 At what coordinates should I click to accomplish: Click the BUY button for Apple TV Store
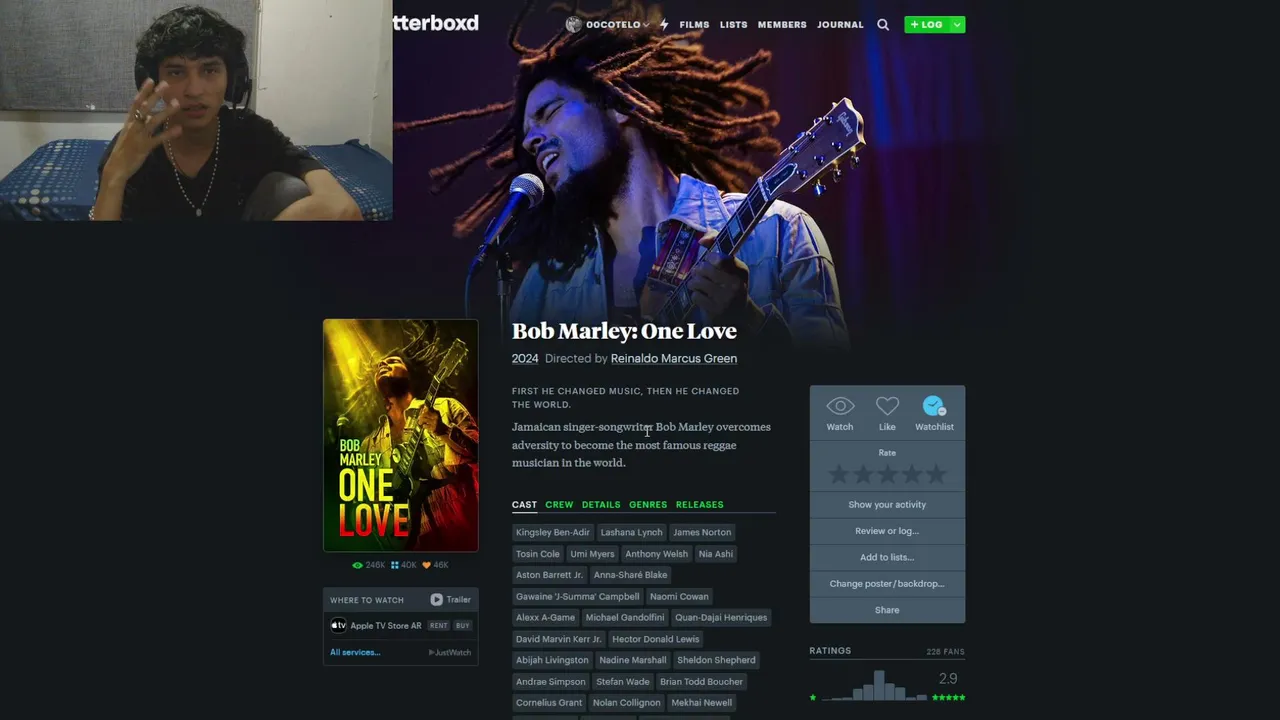point(462,626)
